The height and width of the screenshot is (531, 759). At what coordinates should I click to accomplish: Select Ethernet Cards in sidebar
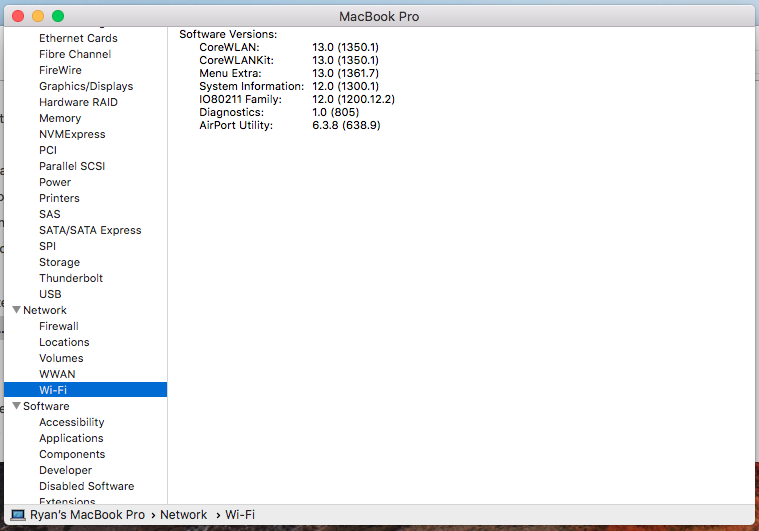point(78,38)
